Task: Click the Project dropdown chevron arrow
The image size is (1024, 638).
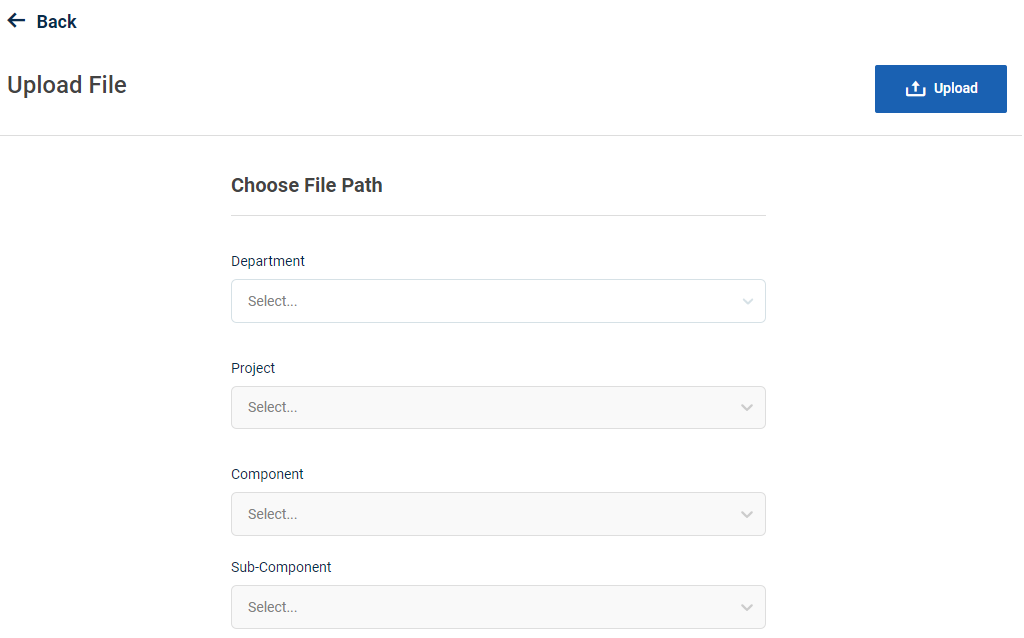Action: (x=747, y=407)
